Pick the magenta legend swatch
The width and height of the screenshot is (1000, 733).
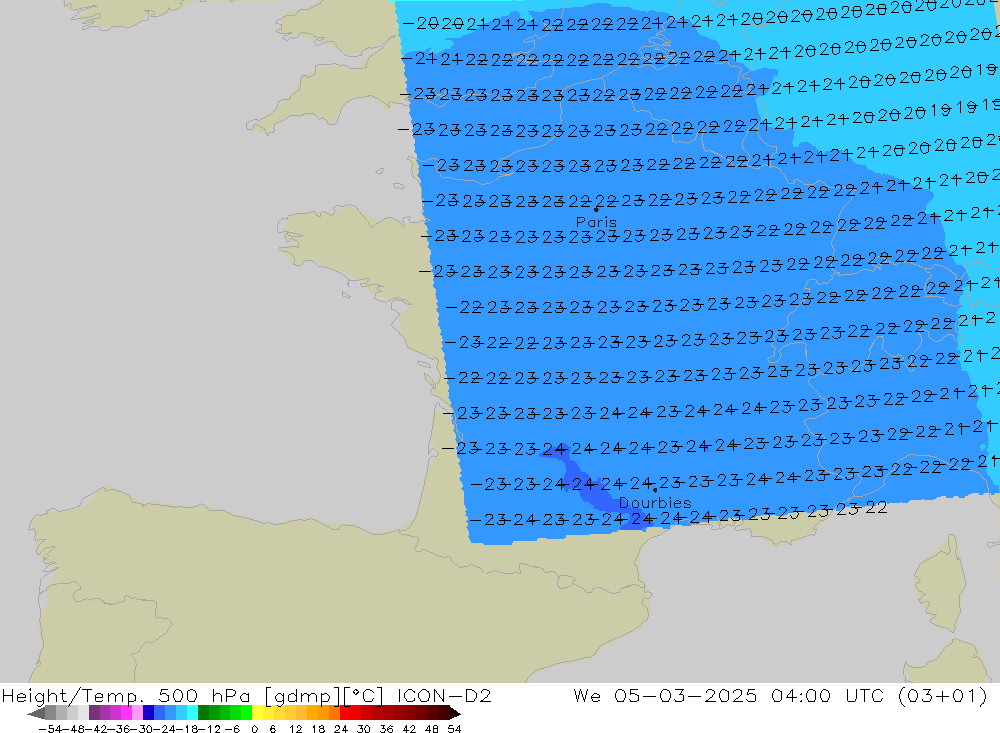tap(126, 713)
